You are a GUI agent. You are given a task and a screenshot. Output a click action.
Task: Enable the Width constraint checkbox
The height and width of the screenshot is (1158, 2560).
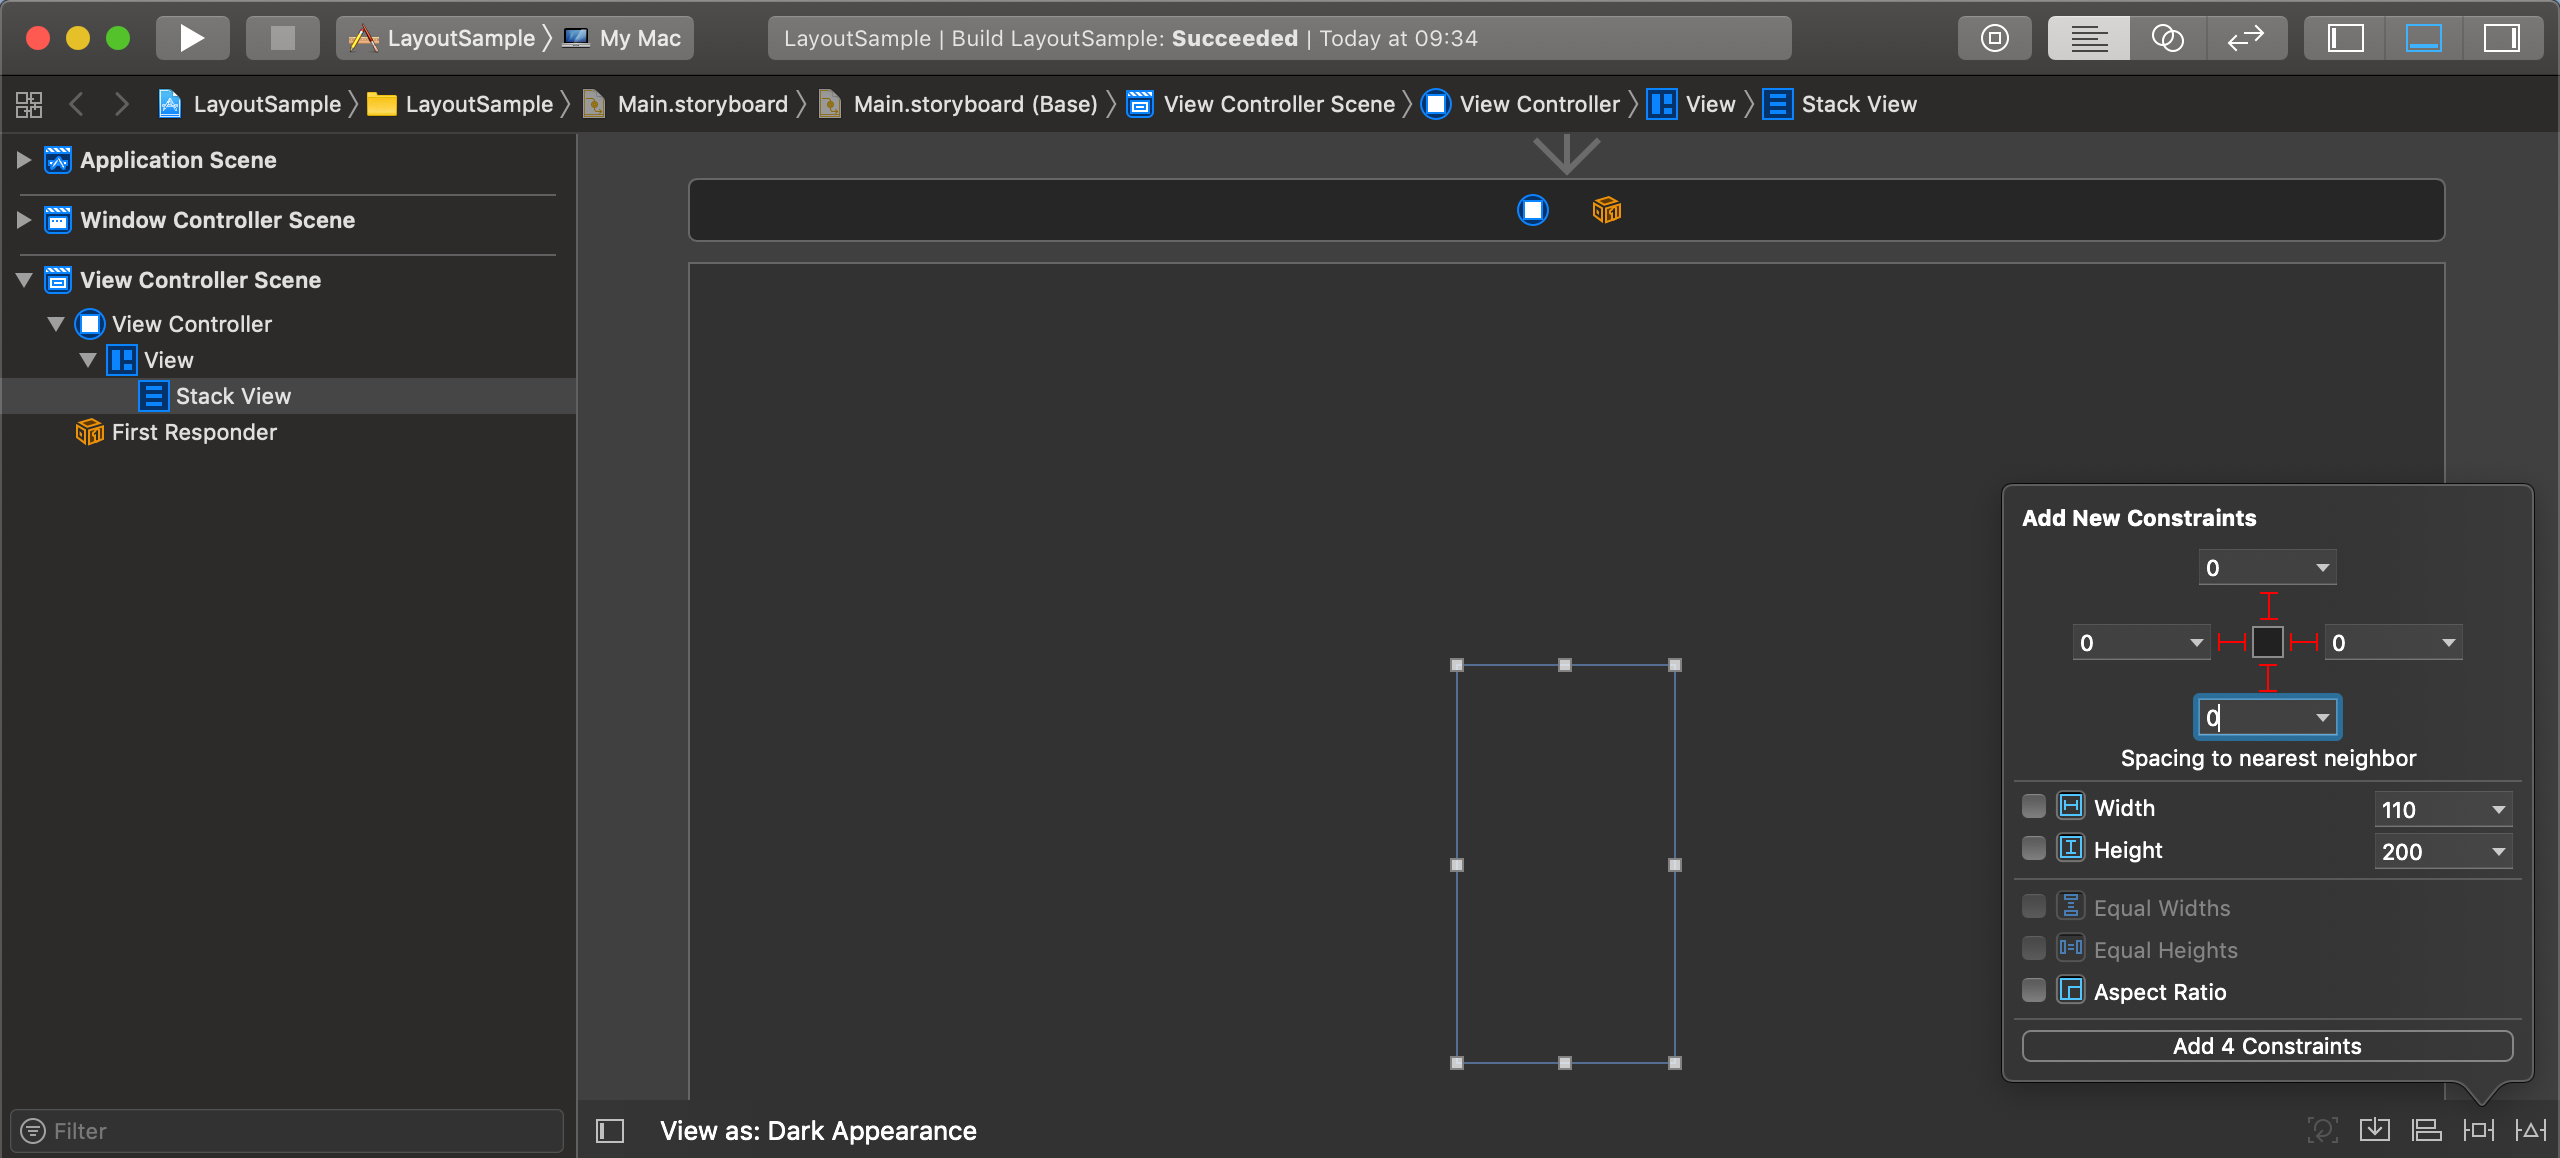(2035, 806)
